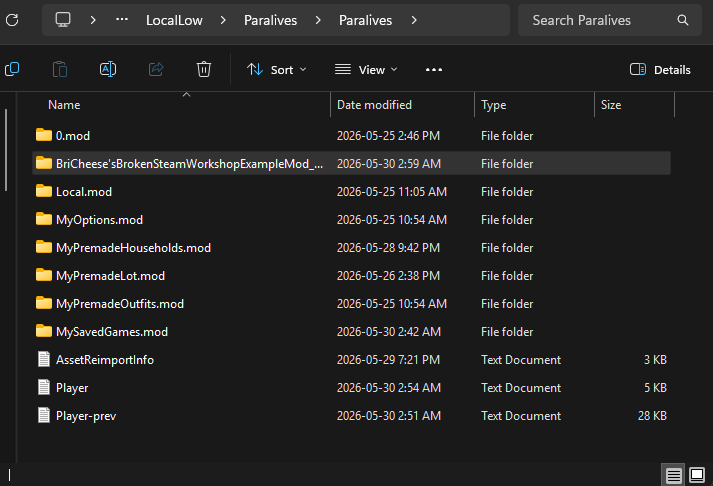Select the 0.mod folder name

pyautogui.click(x=73, y=136)
